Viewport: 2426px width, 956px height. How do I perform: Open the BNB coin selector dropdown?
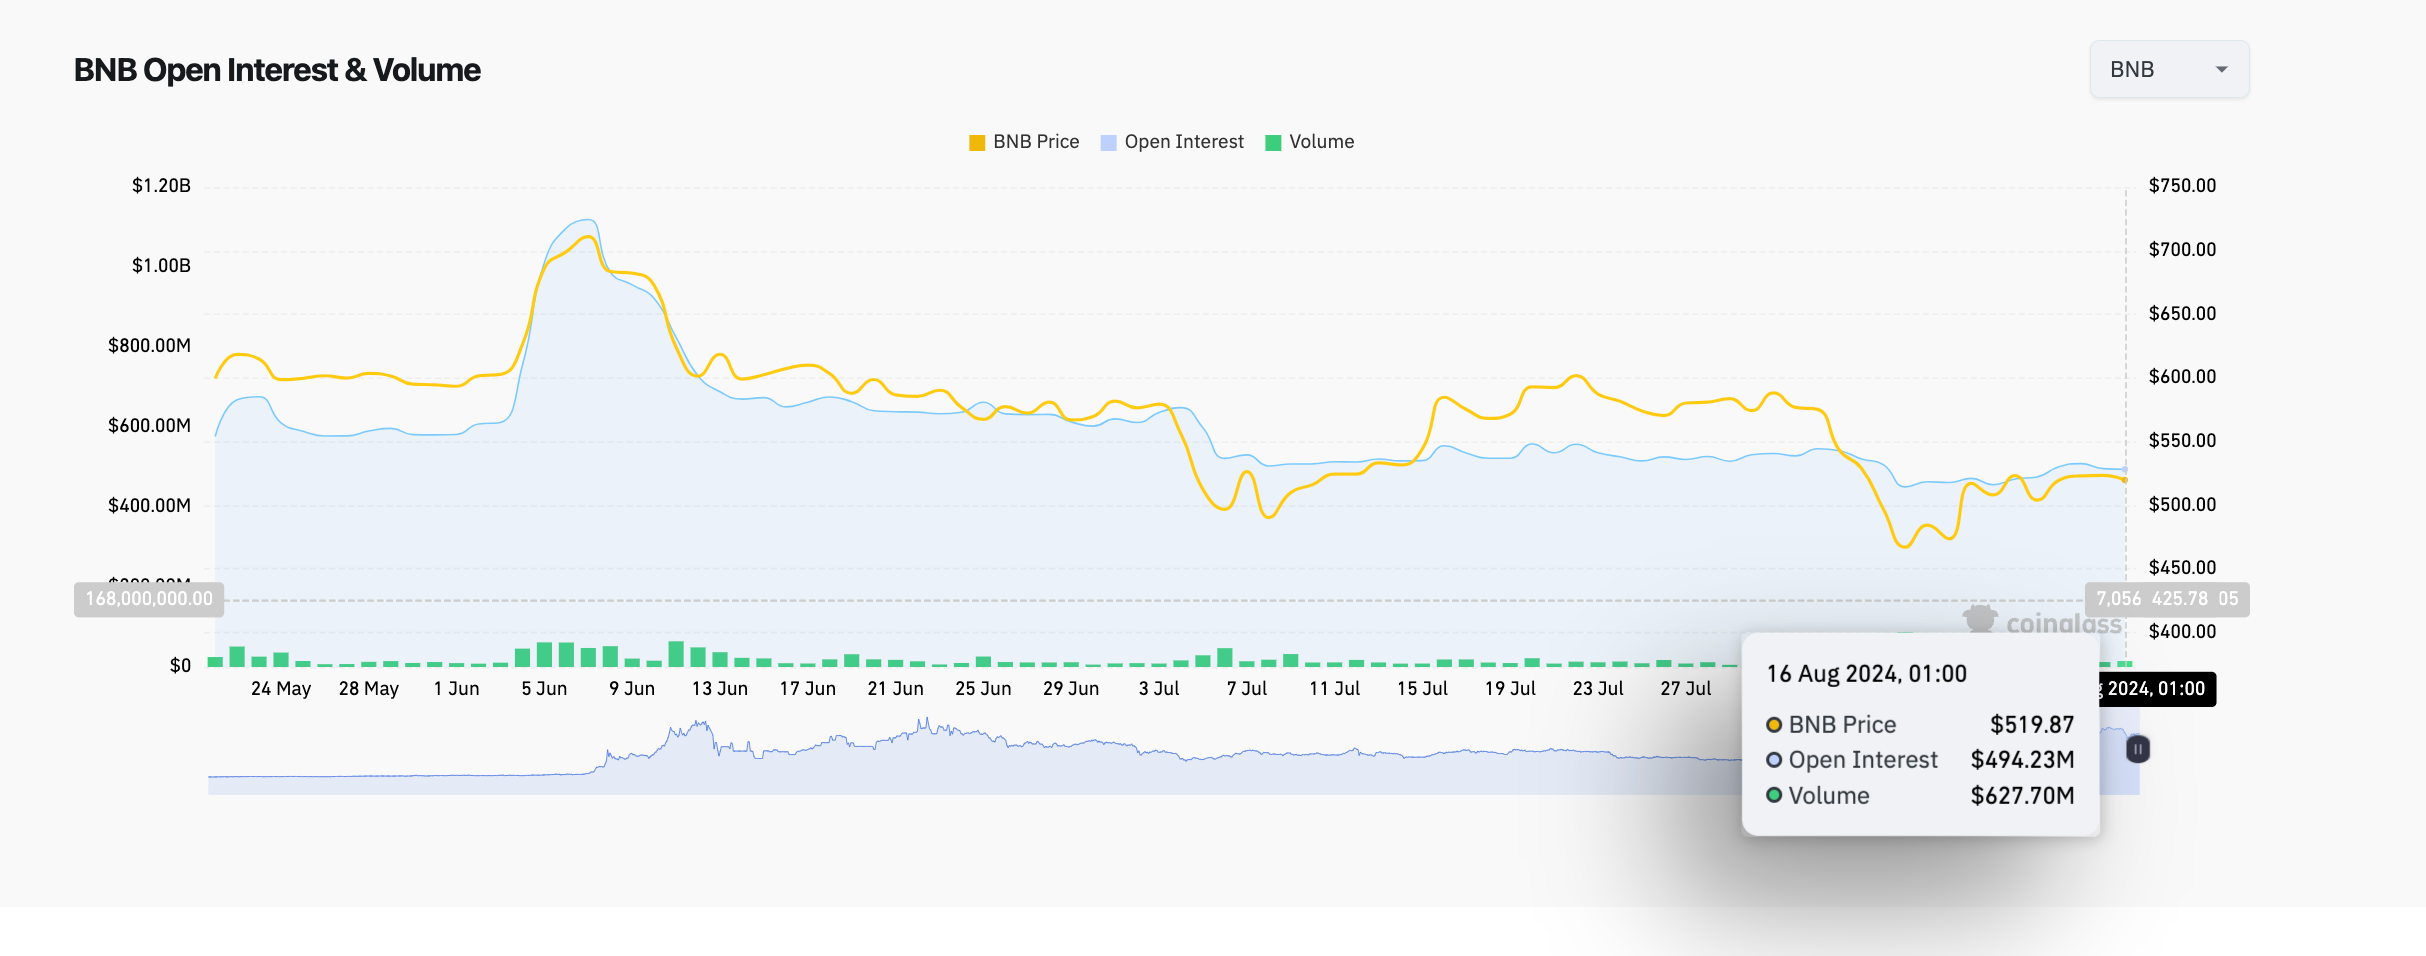(2169, 69)
